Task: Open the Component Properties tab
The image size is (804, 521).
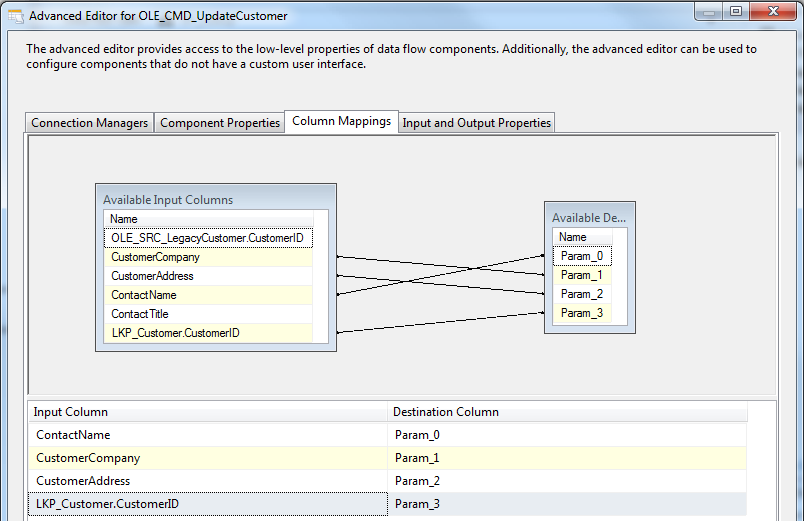Action: 219,123
